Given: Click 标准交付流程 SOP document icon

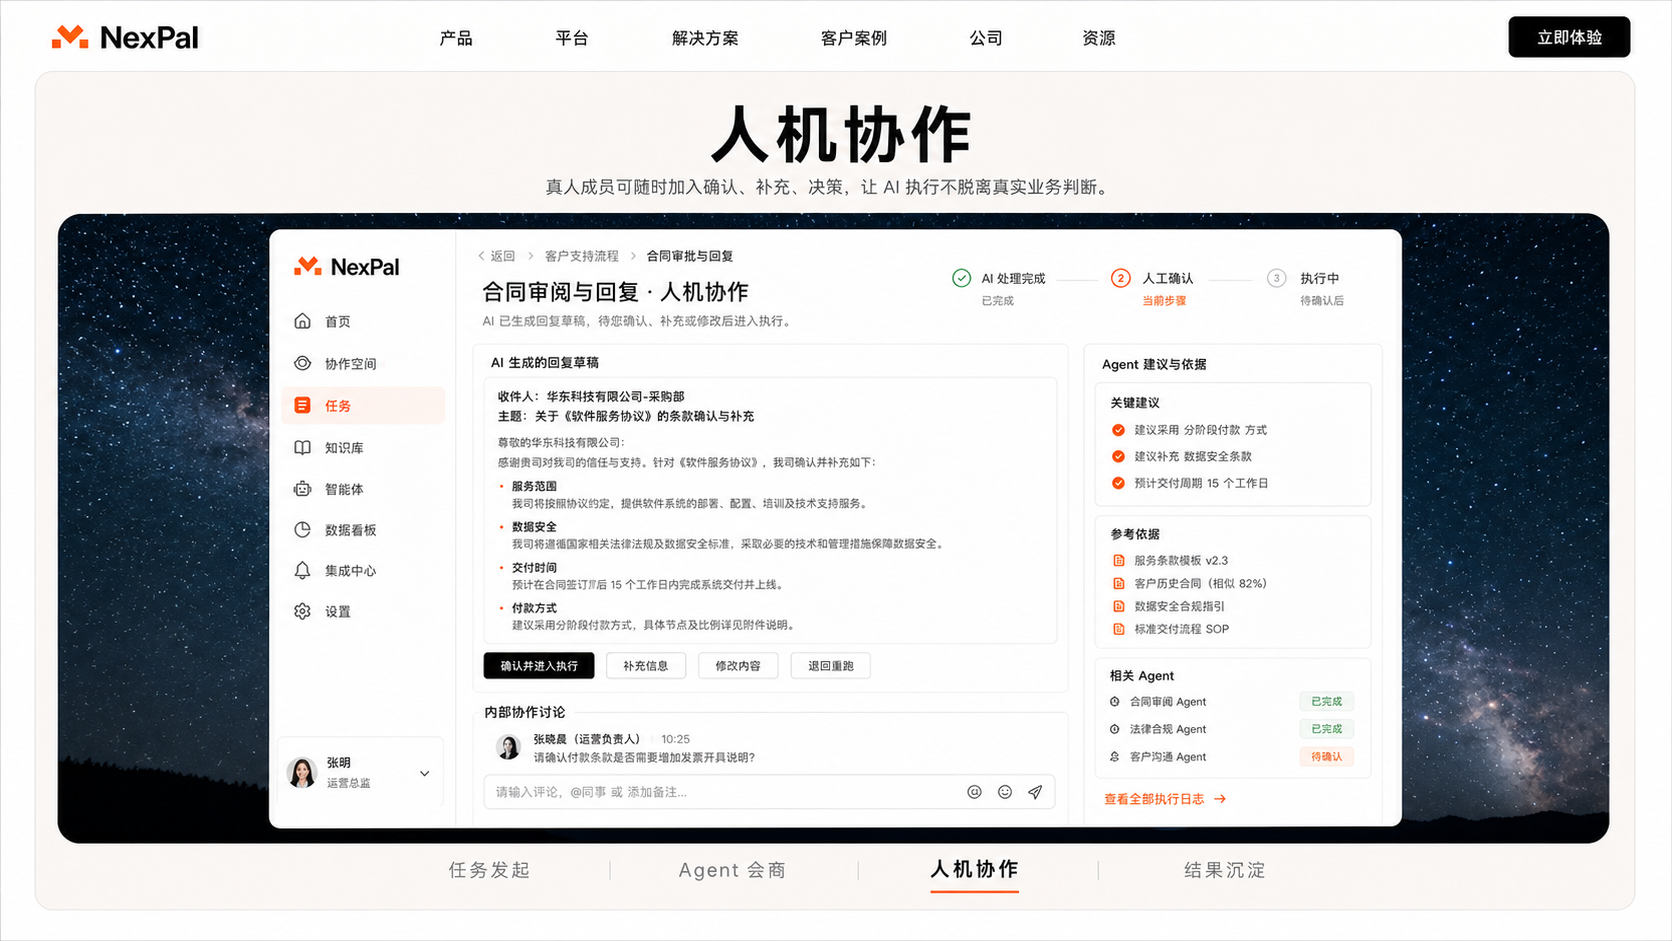Looking at the screenshot, I should point(1119,629).
